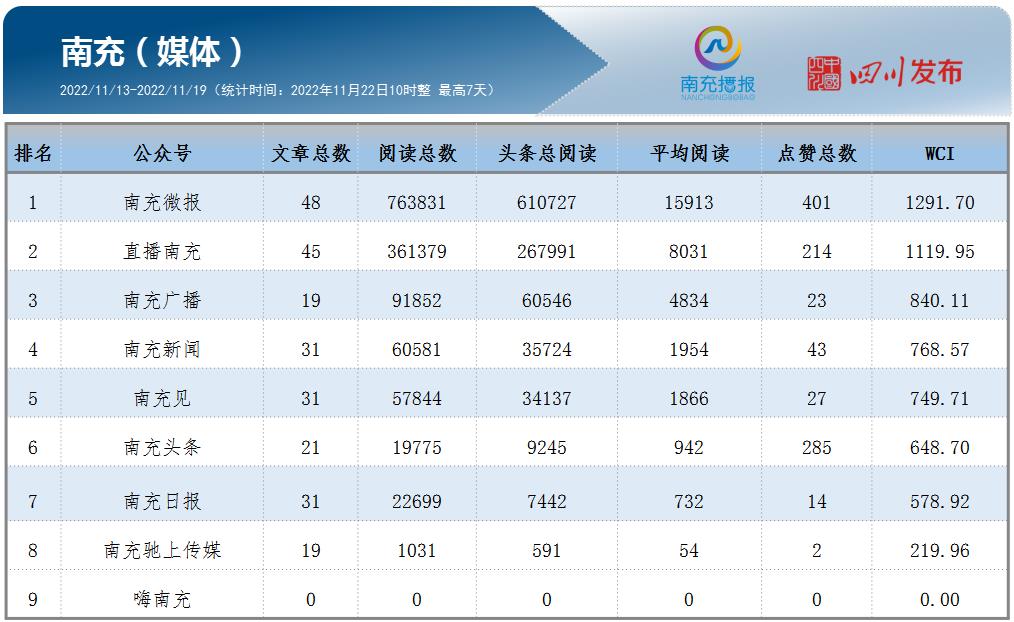1014x622 pixels.
Task: Select the 排名 column header
Action: 33,153
